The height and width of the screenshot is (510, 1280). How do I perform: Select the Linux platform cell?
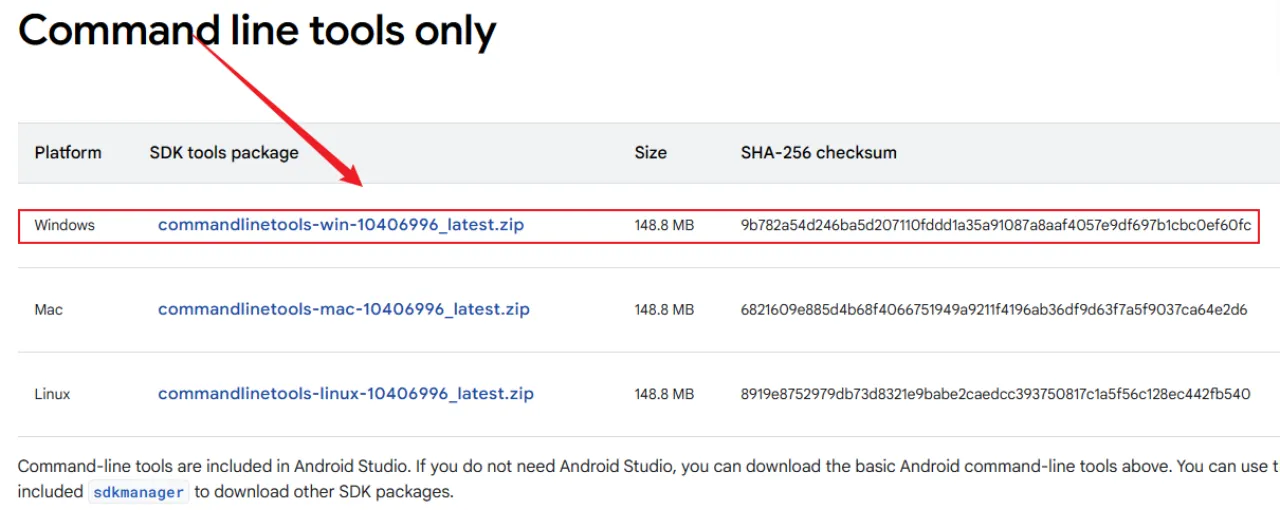(x=52, y=394)
